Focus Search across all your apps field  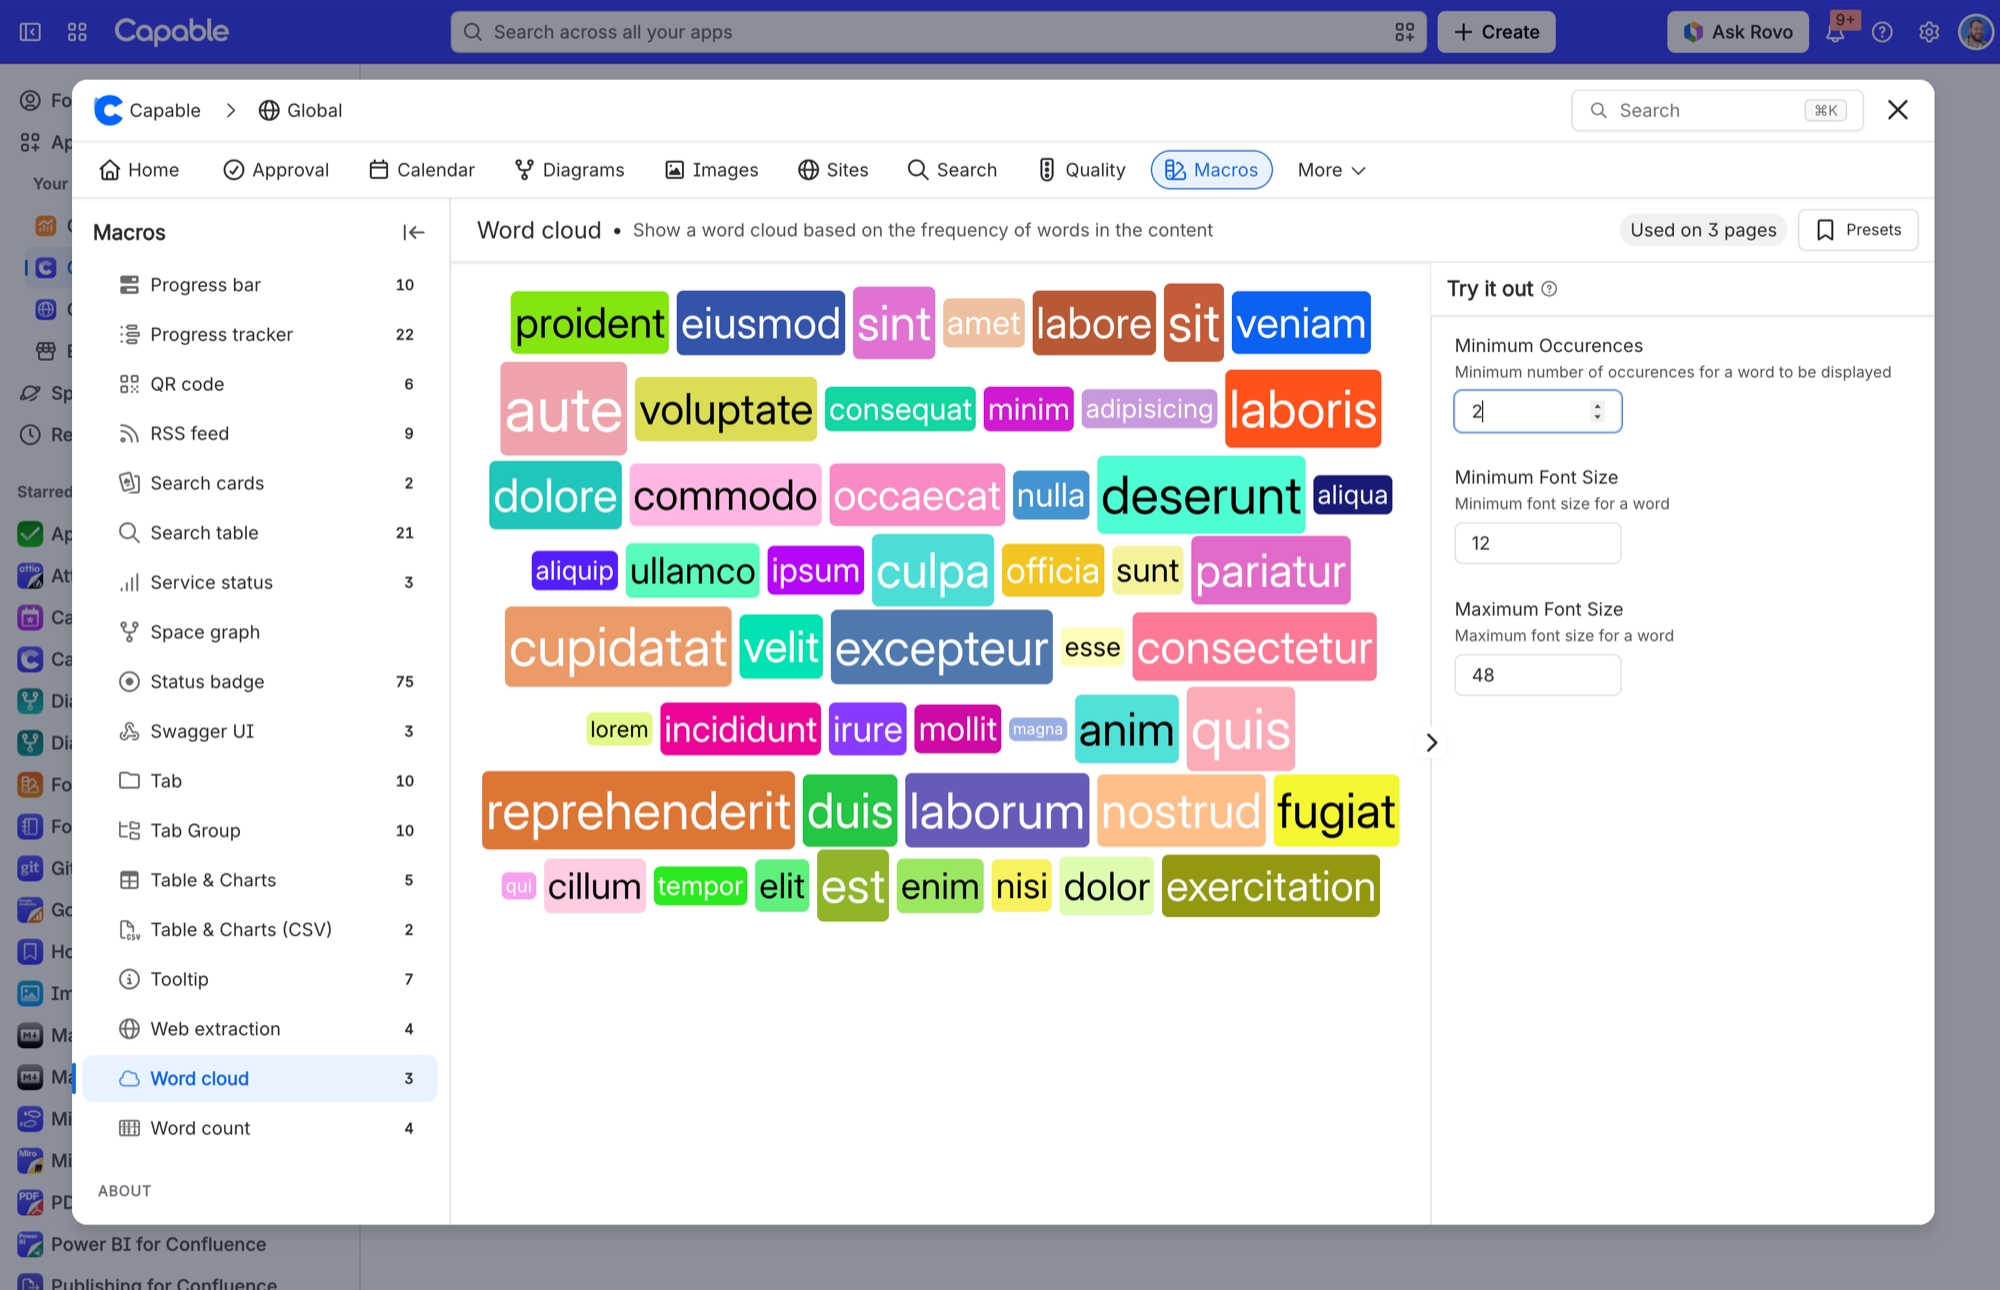pyautogui.click(x=938, y=32)
